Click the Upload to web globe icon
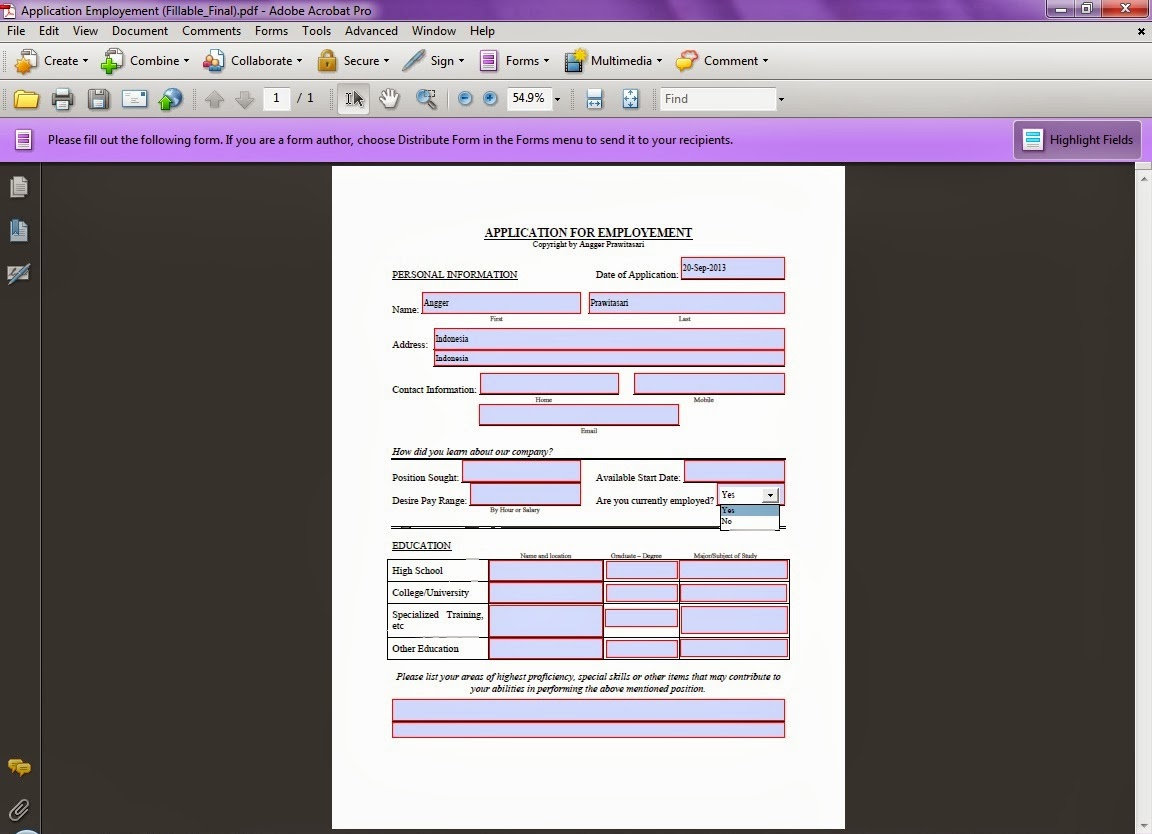 click(x=170, y=98)
